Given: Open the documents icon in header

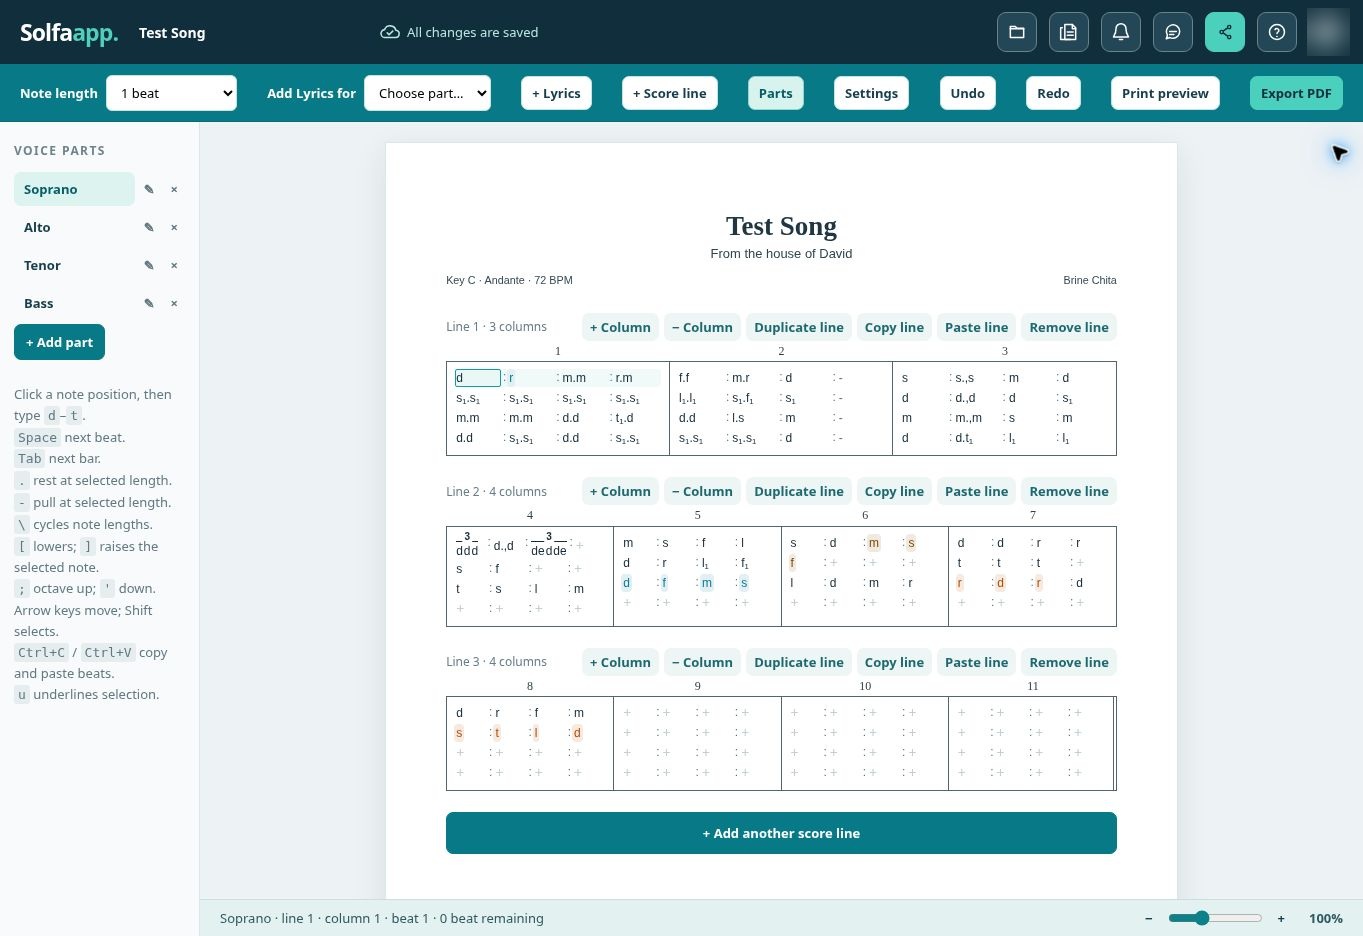Looking at the screenshot, I should tap(1069, 32).
